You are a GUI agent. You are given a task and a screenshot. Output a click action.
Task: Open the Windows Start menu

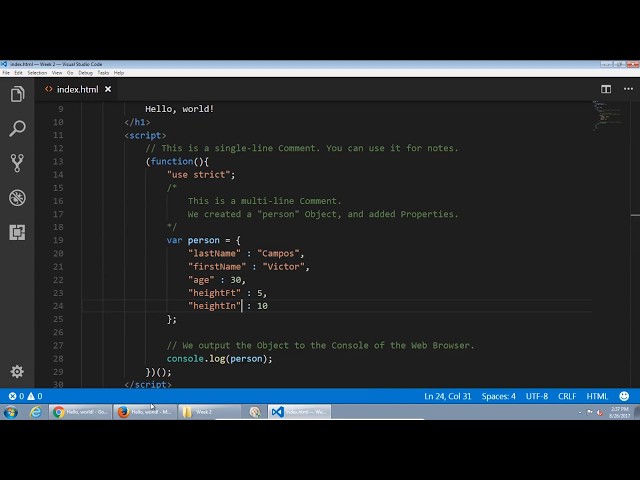[x=11, y=412]
